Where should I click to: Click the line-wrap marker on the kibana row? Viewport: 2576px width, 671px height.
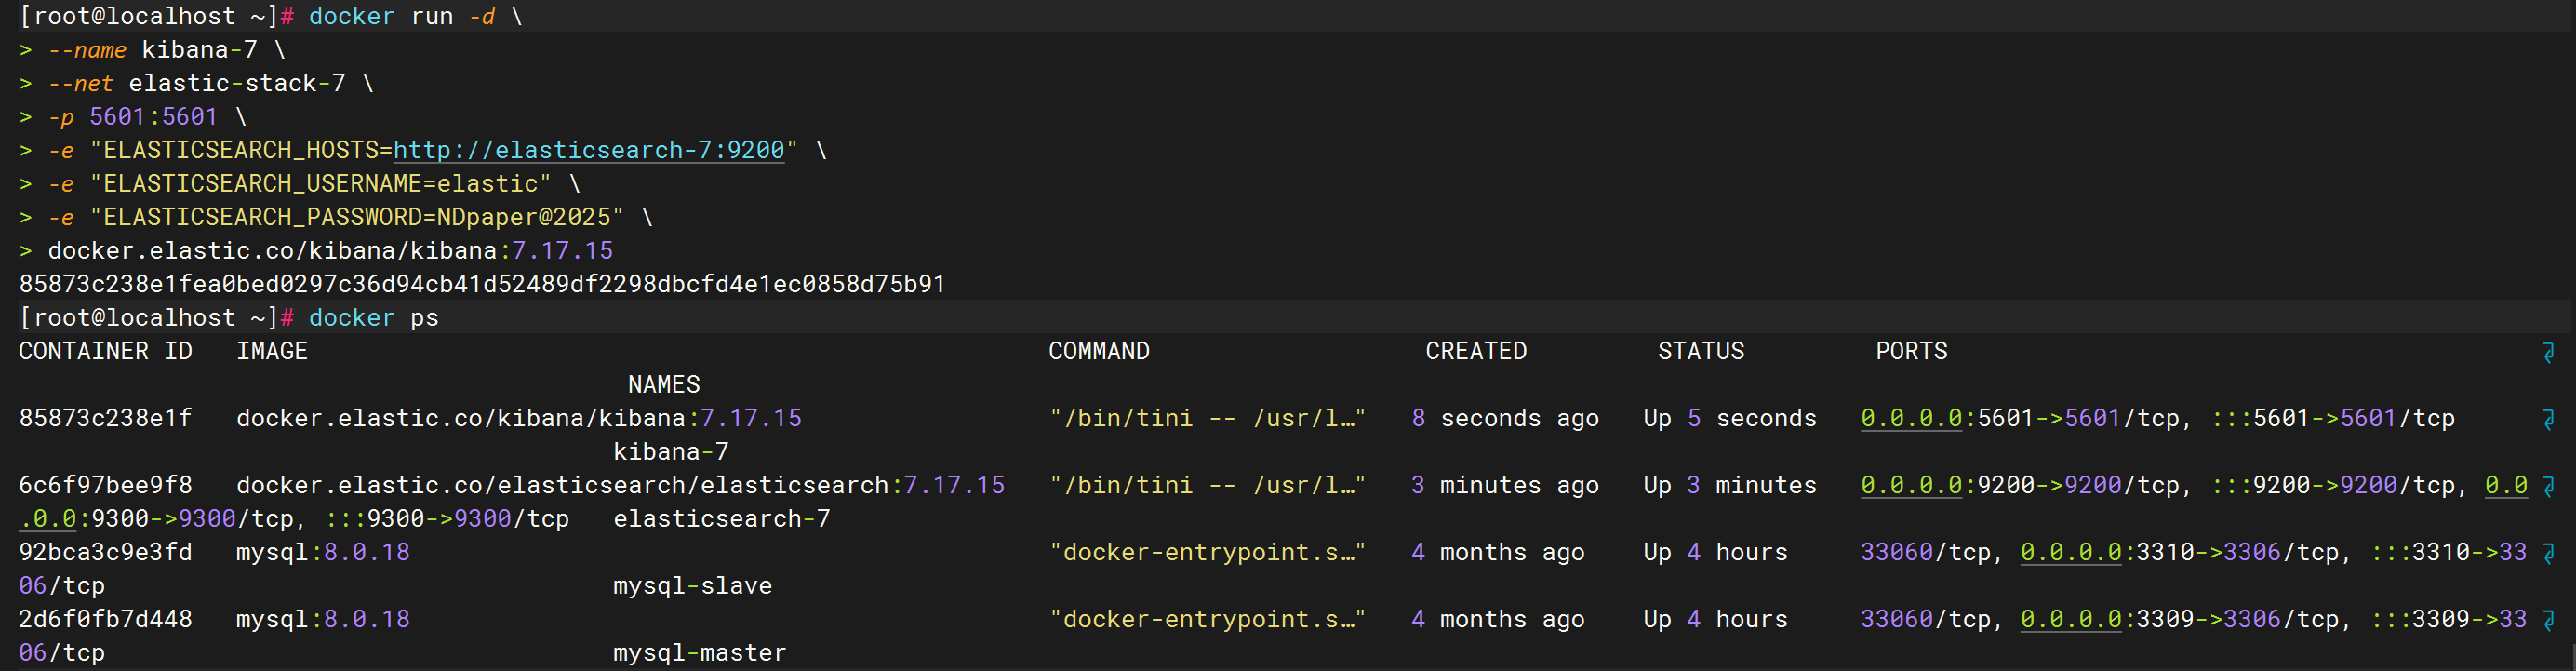pos(2548,419)
